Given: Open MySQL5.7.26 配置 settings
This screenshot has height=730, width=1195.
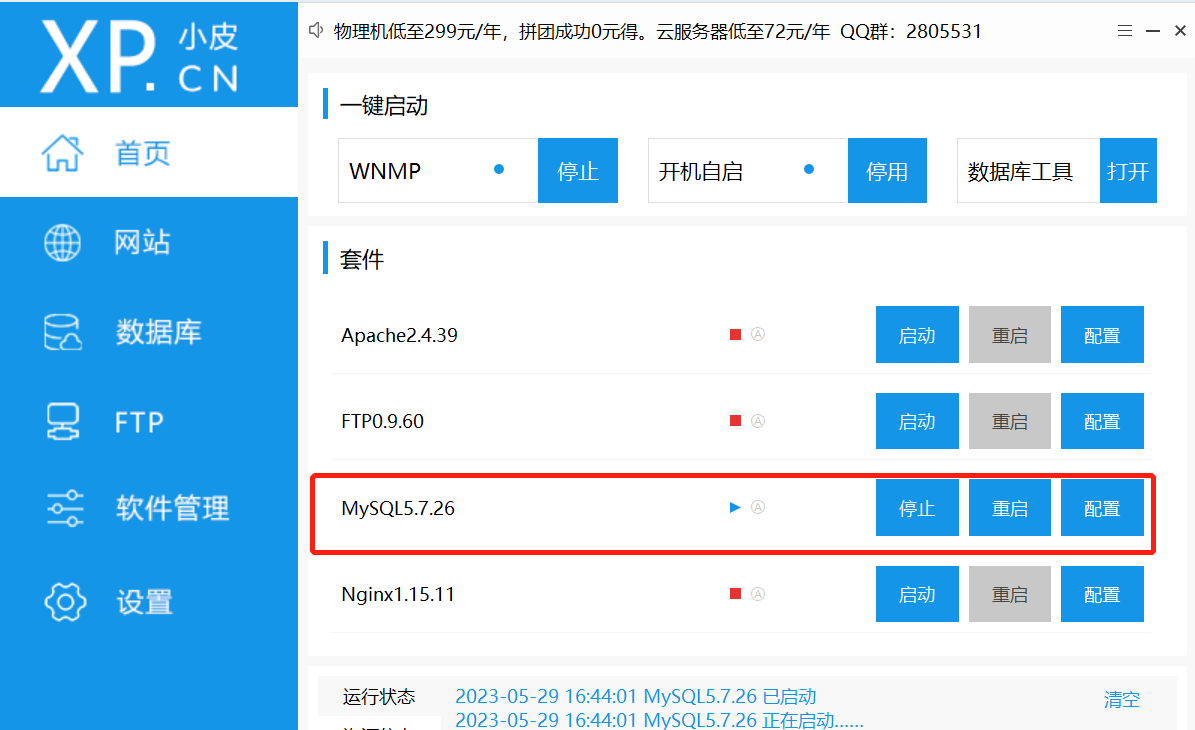Looking at the screenshot, I should coord(1102,507).
